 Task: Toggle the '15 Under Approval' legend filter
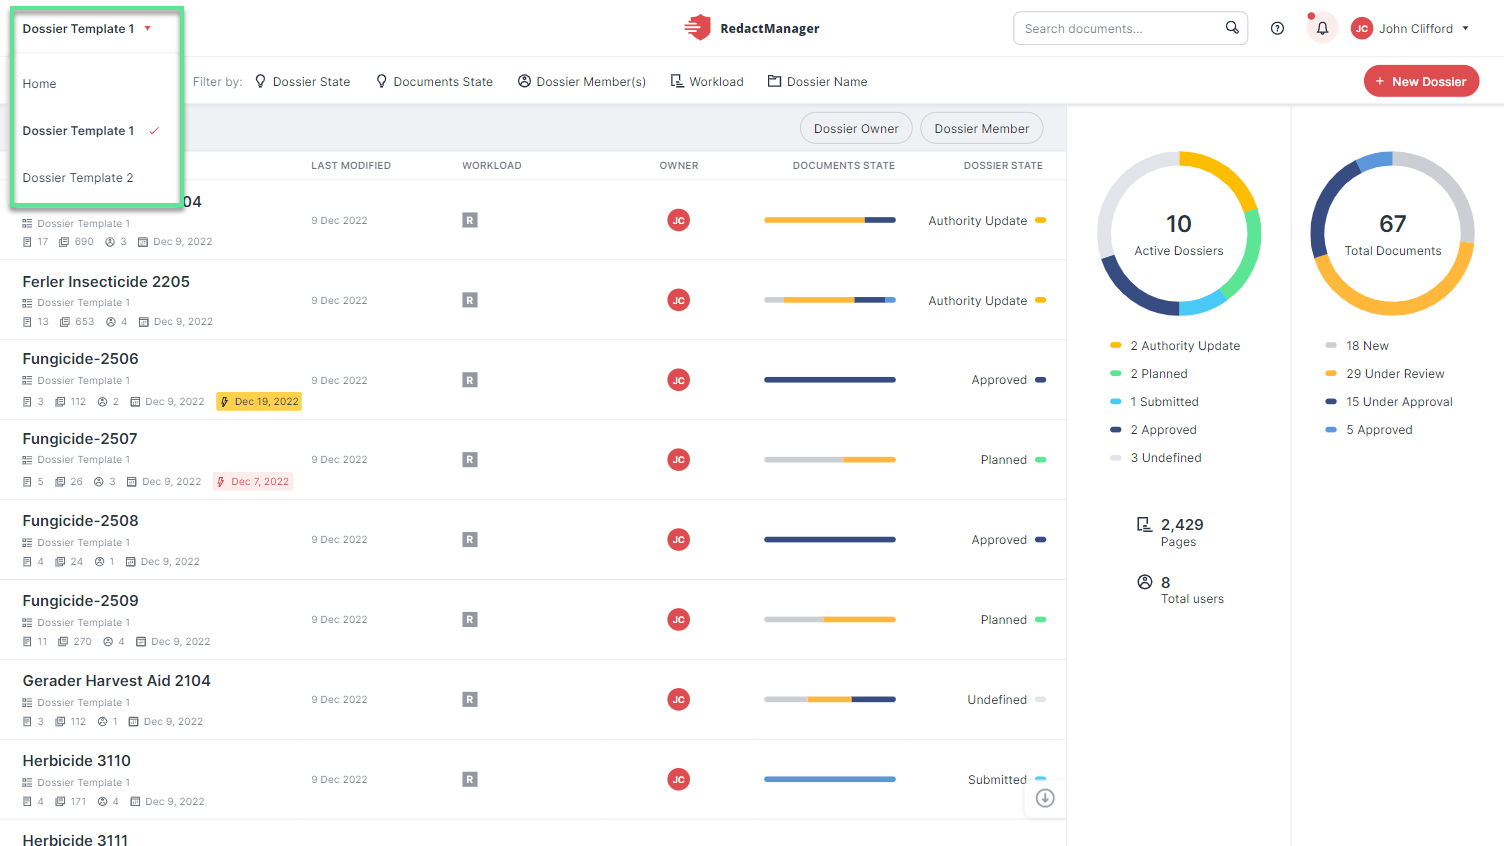tap(1389, 402)
